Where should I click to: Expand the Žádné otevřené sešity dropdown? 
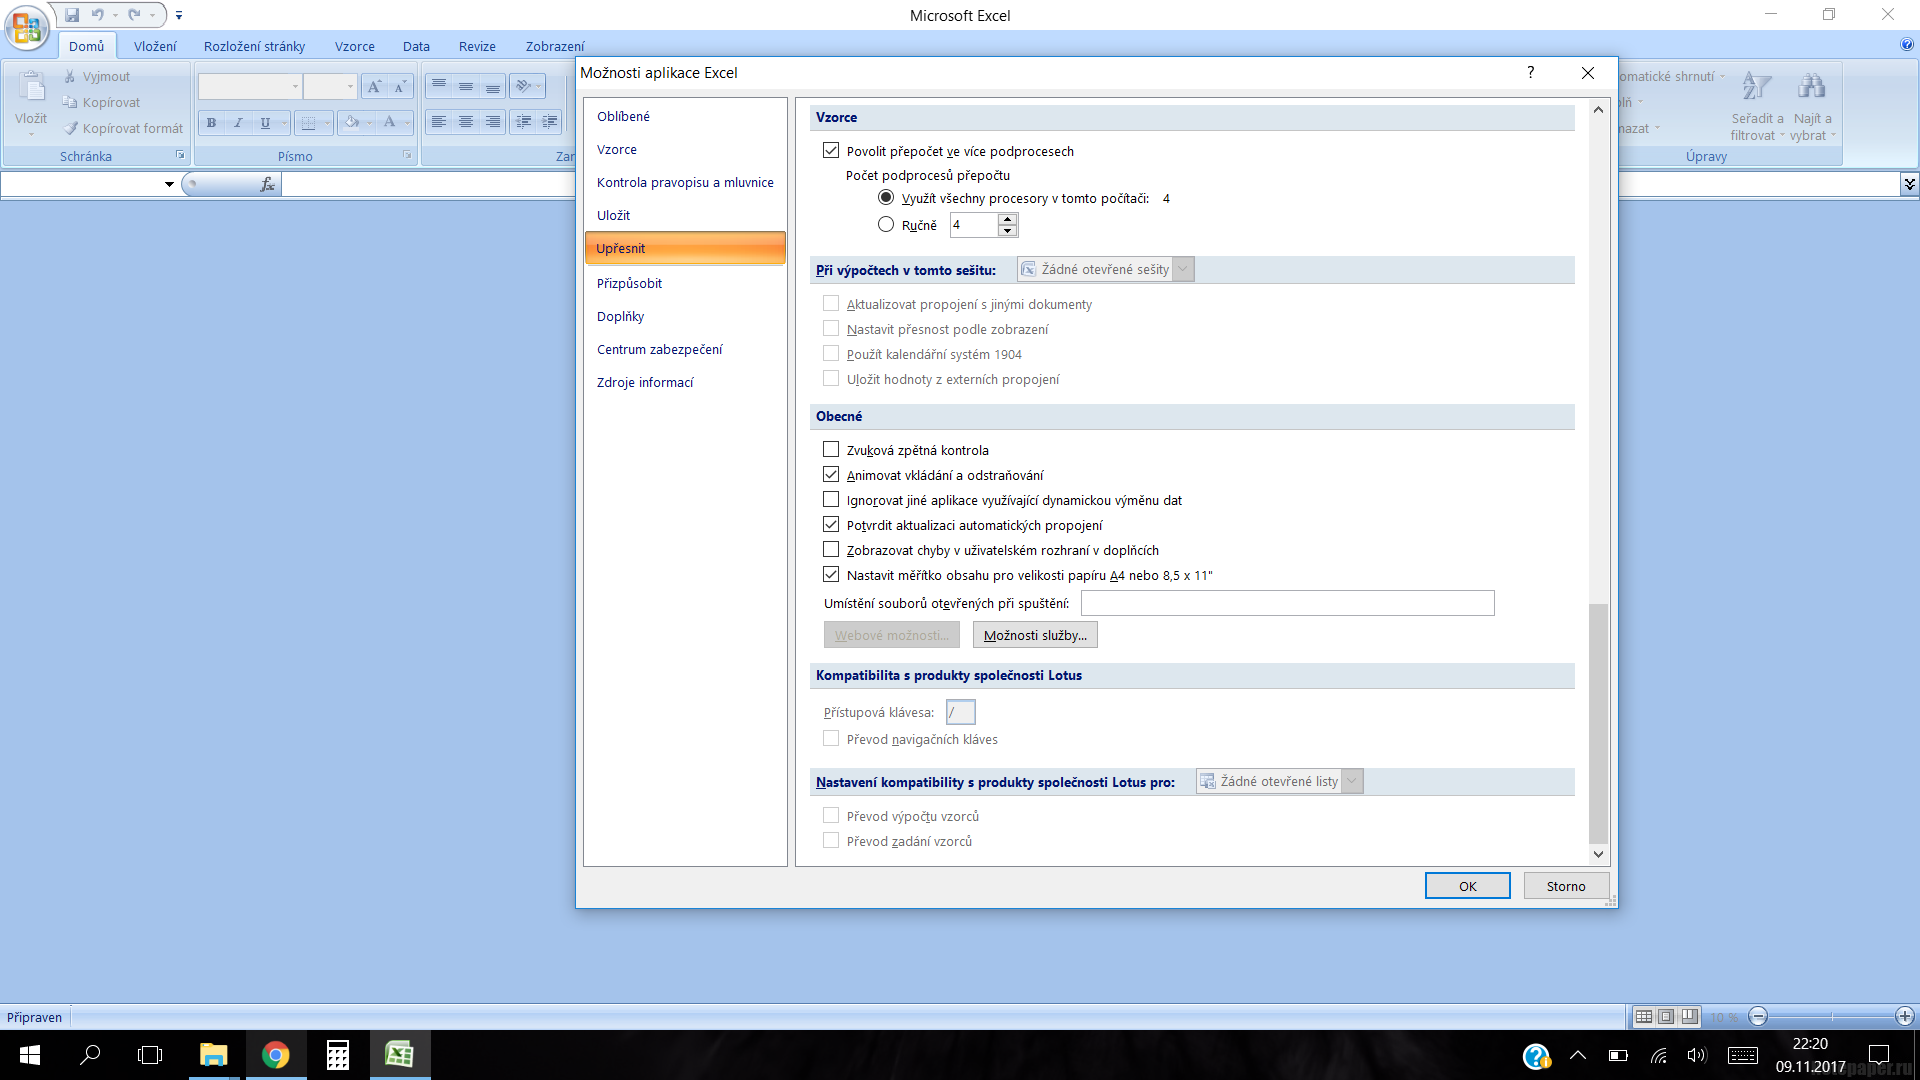pyautogui.click(x=1183, y=270)
